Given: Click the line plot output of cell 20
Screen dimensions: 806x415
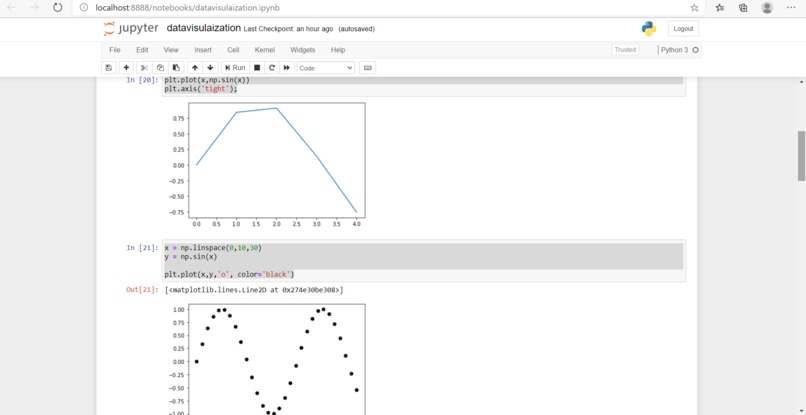Looking at the screenshot, I should pos(266,166).
